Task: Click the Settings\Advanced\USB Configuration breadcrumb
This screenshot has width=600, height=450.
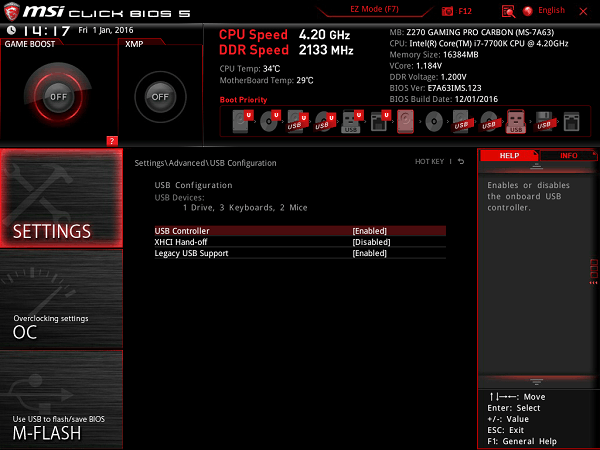Action: pos(205,163)
